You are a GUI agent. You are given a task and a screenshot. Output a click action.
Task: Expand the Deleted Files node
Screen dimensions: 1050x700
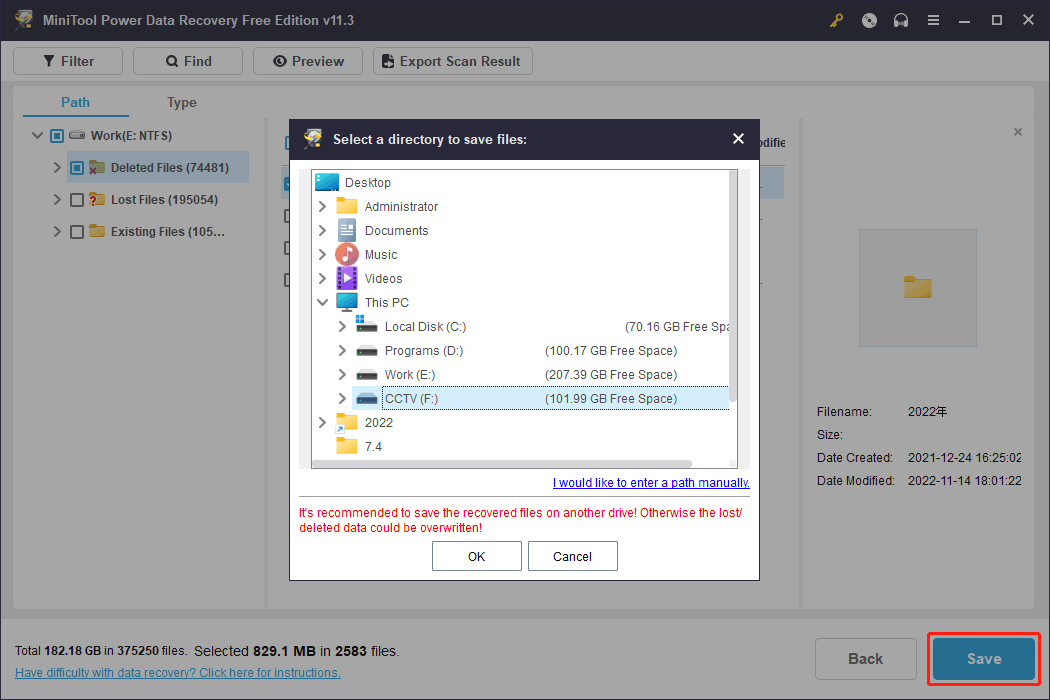(x=57, y=167)
